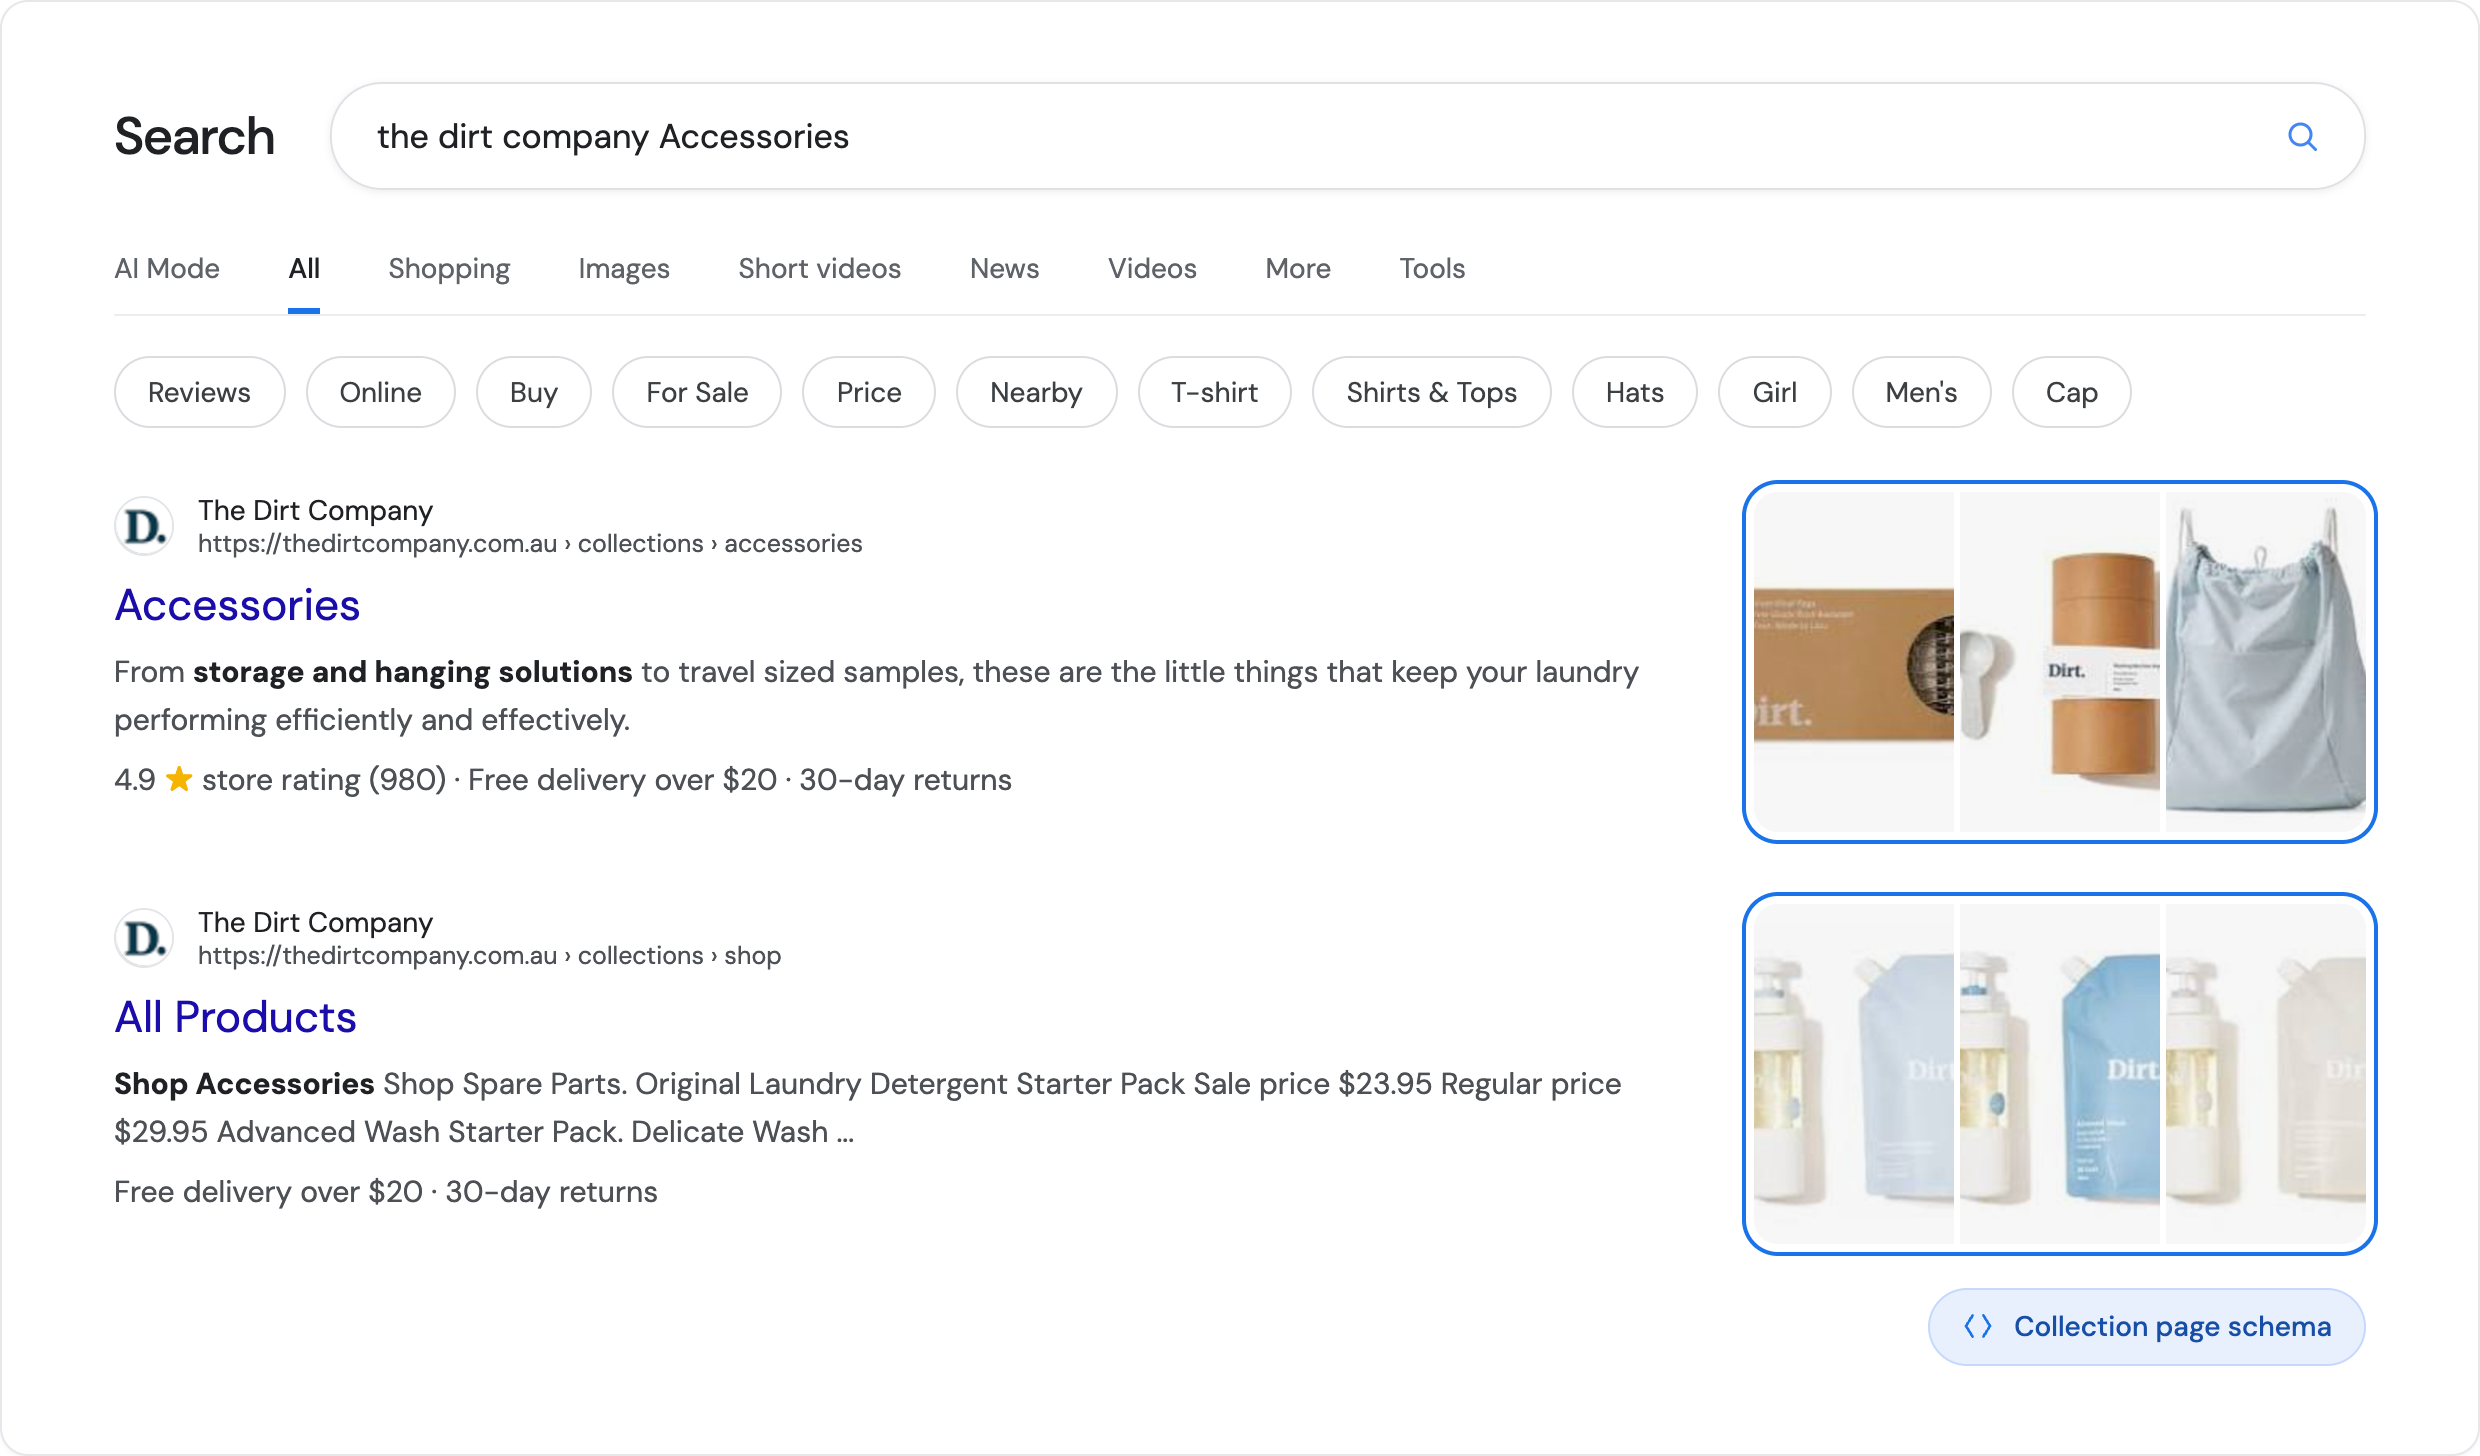The width and height of the screenshot is (2480, 1456).
Task: Open the Tools options
Action: [1432, 268]
